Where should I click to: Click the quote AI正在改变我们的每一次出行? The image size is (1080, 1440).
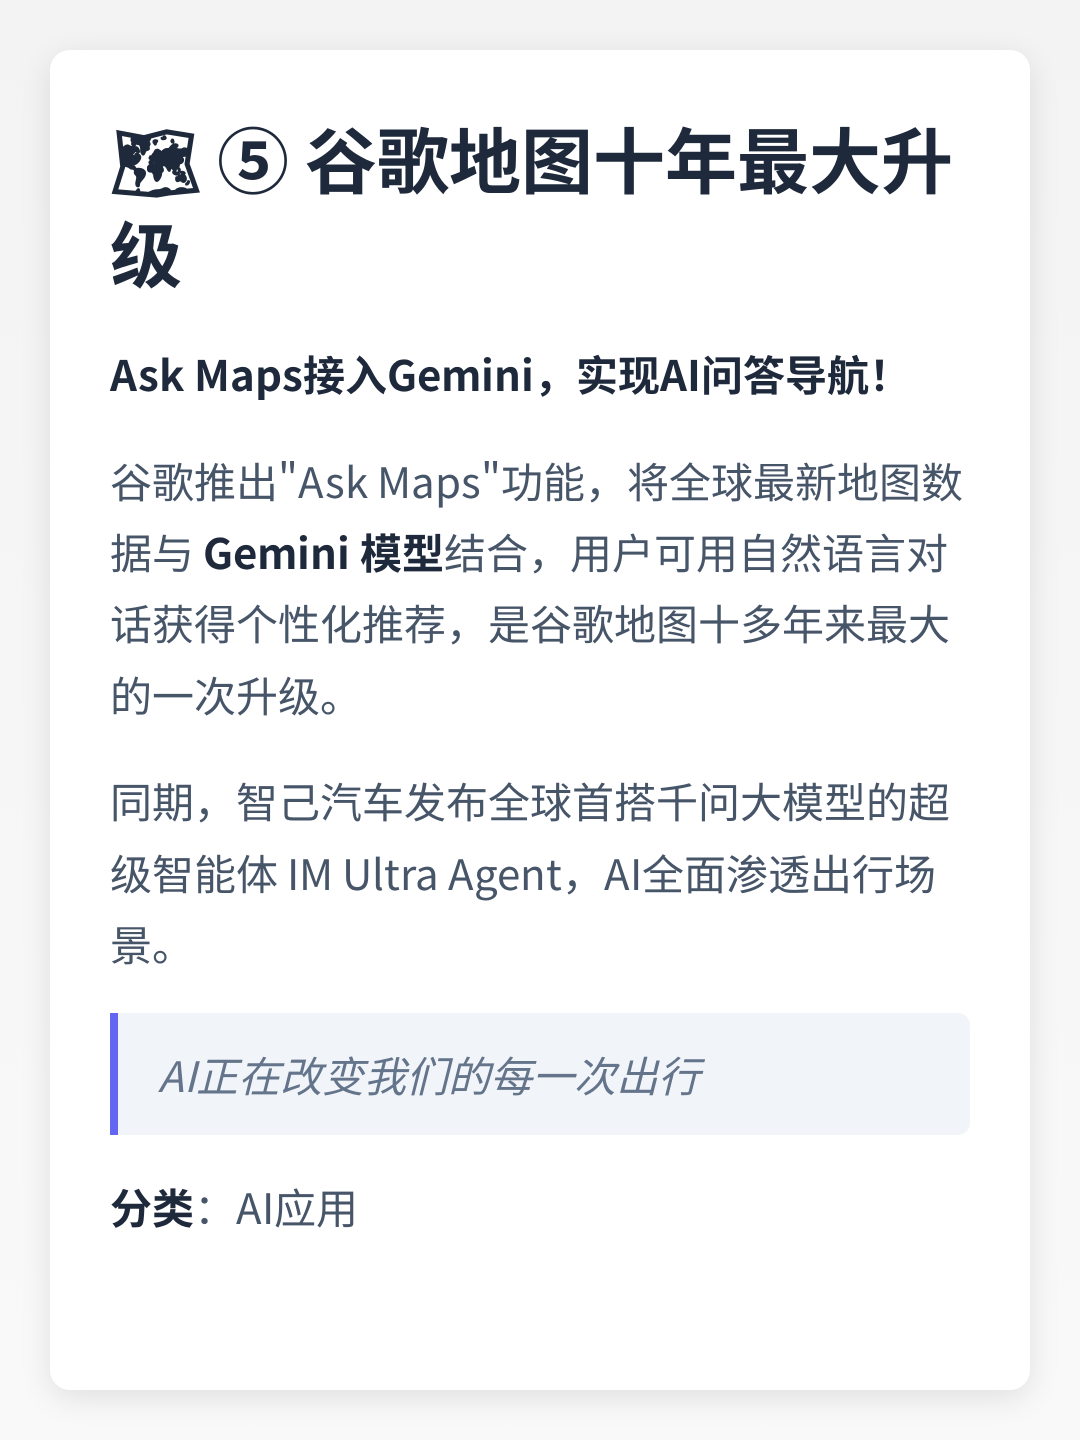coord(430,1076)
